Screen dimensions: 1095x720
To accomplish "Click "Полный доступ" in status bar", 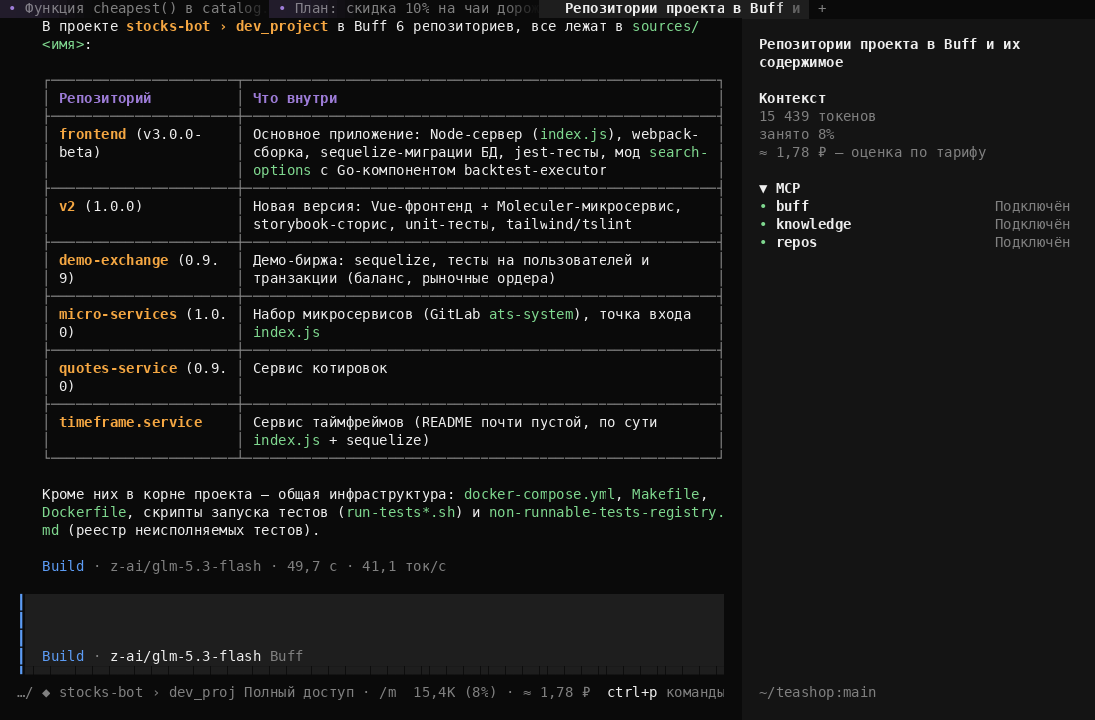I will [299, 692].
